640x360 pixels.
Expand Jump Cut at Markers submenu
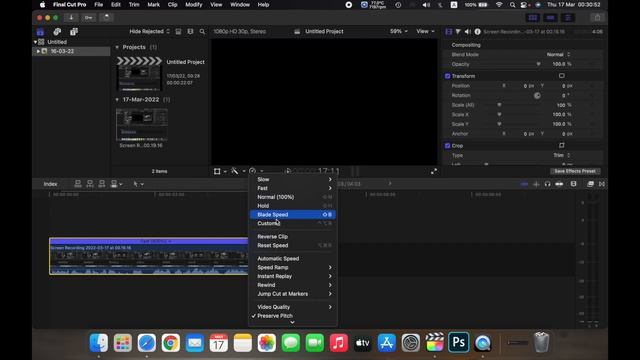click(293, 294)
